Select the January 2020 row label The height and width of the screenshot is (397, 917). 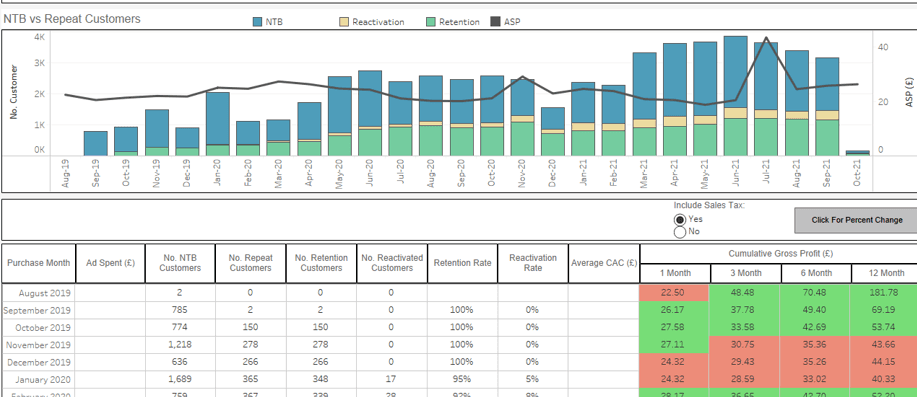[43, 379]
